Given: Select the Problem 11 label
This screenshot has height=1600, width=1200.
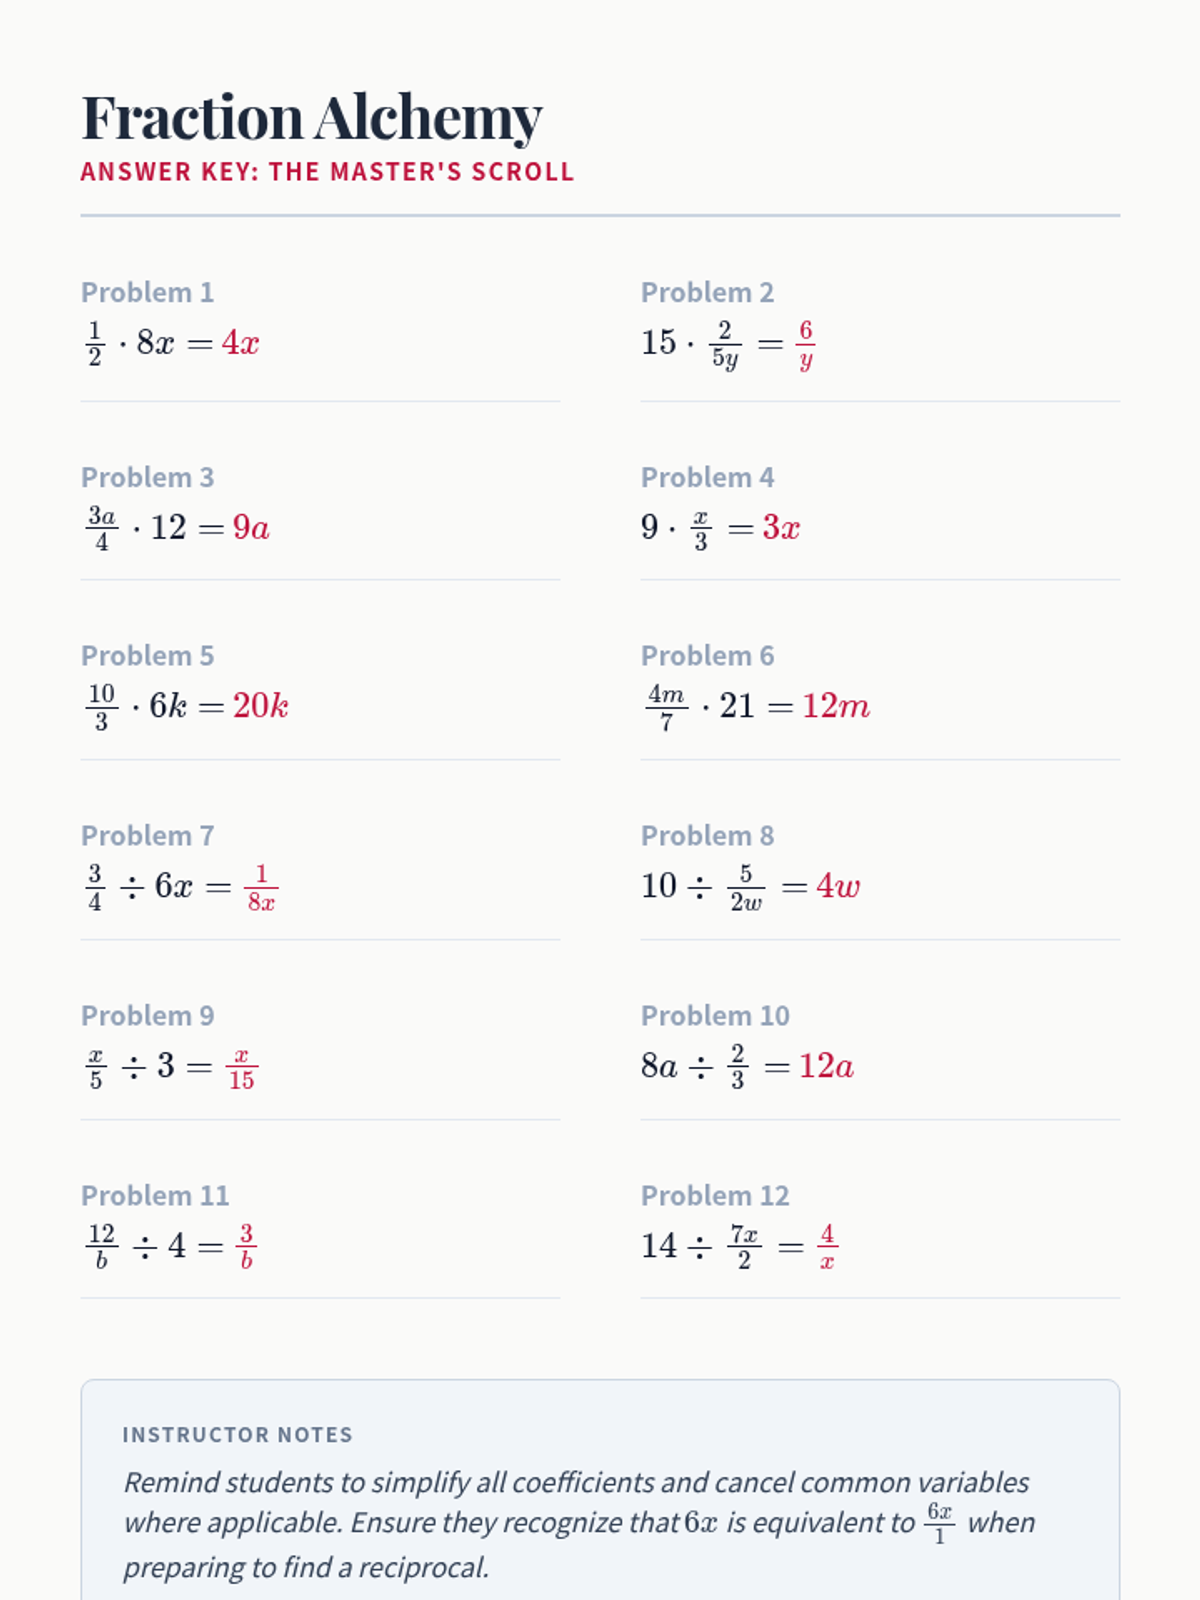Looking at the screenshot, I should (x=155, y=1195).
